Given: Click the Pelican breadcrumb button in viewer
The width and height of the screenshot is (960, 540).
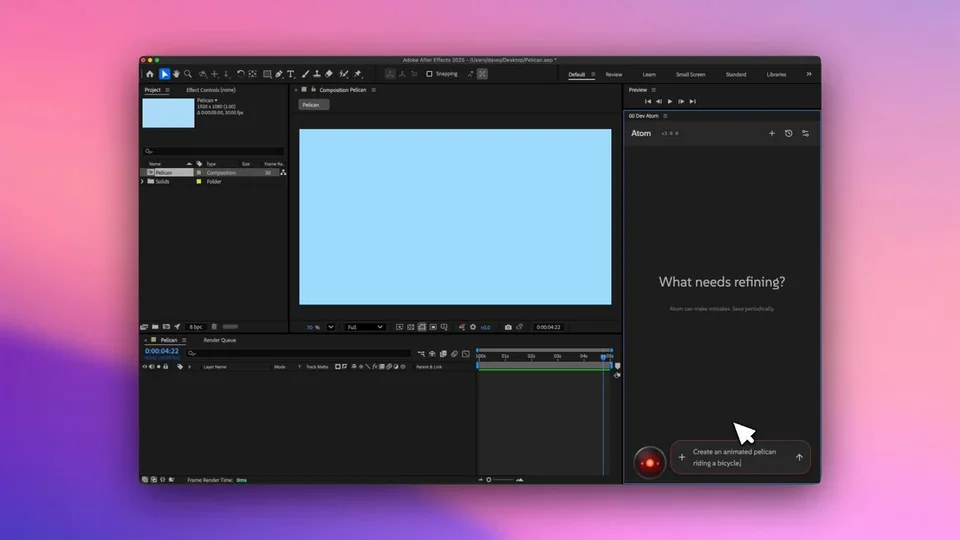Looking at the screenshot, I should pyautogui.click(x=313, y=105).
